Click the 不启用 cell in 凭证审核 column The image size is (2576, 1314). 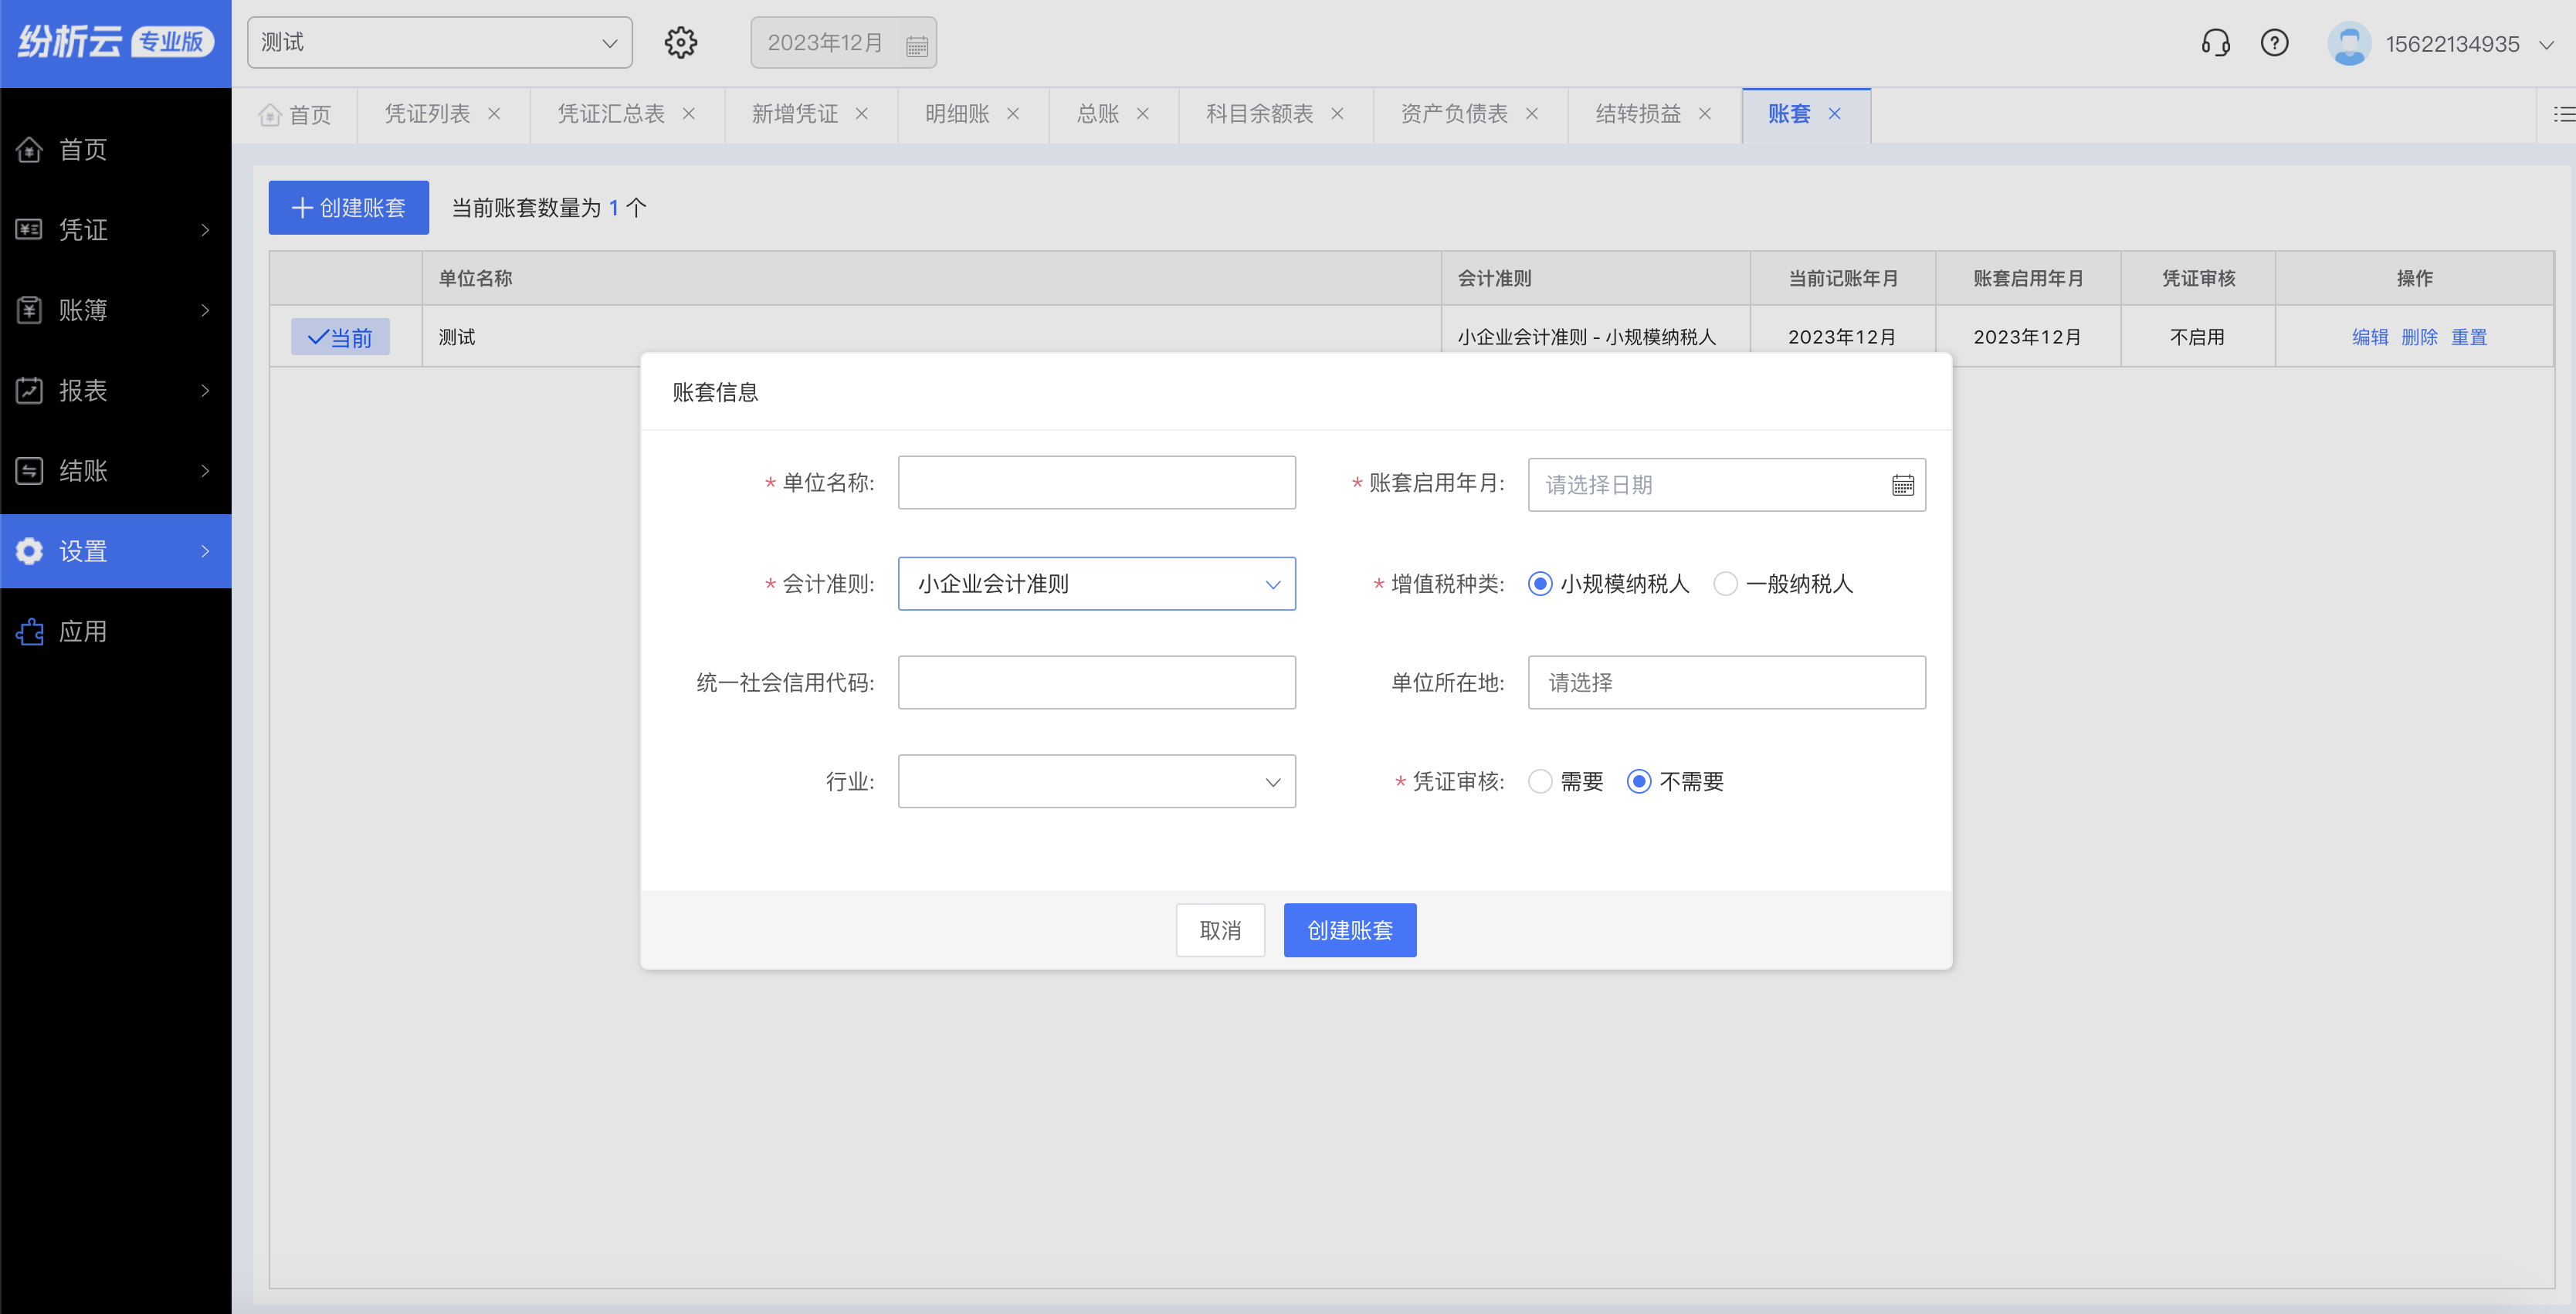(x=2197, y=337)
